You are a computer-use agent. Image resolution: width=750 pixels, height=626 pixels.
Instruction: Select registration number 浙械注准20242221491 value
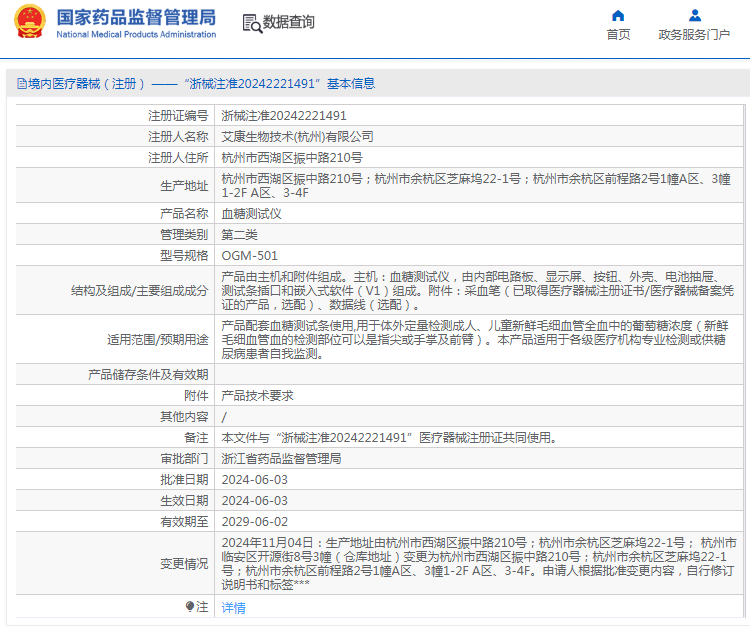[x=284, y=116]
